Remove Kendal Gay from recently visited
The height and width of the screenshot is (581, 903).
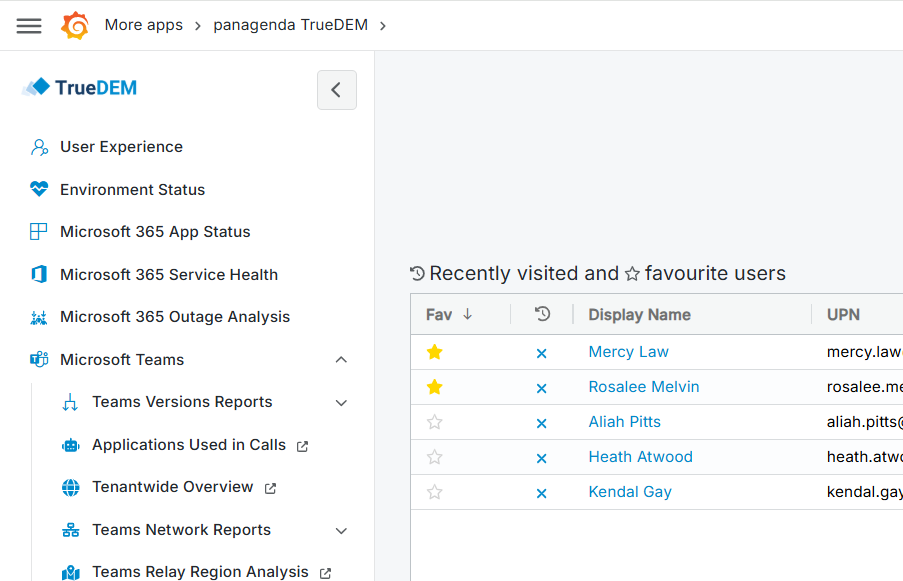[541, 493]
